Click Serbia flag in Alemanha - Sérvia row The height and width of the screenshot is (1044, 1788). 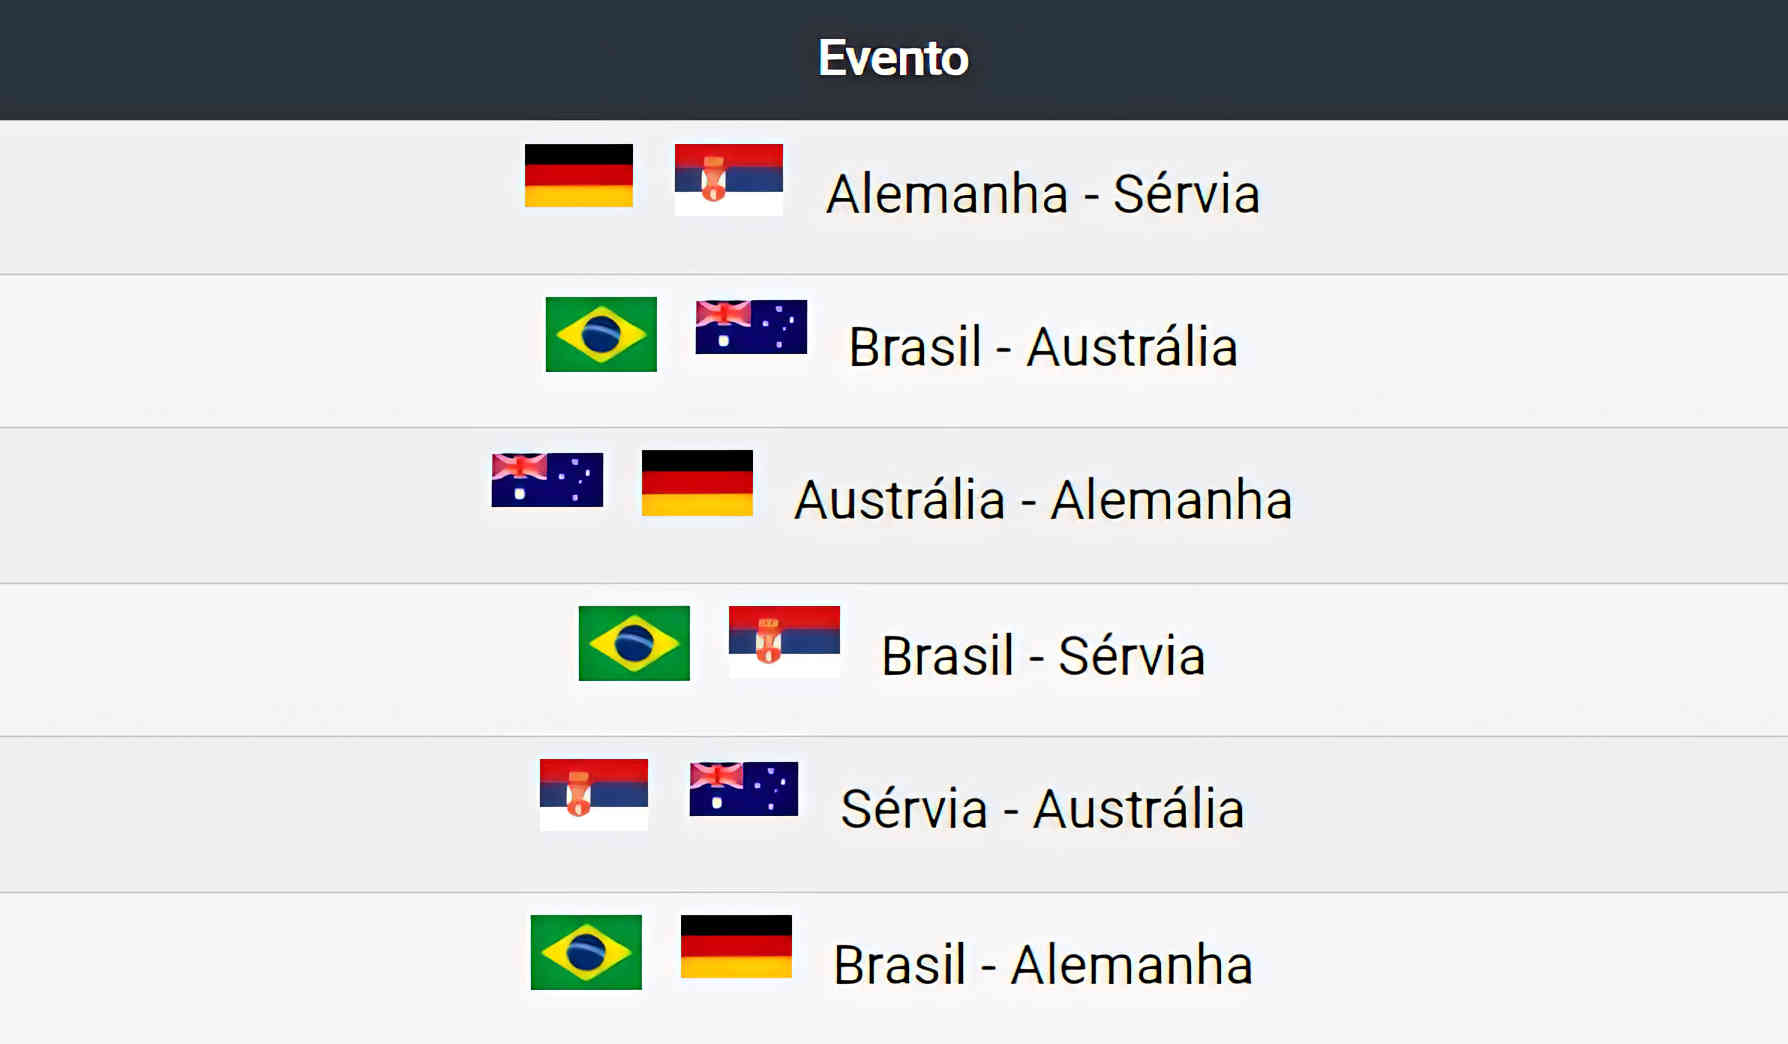(728, 179)
